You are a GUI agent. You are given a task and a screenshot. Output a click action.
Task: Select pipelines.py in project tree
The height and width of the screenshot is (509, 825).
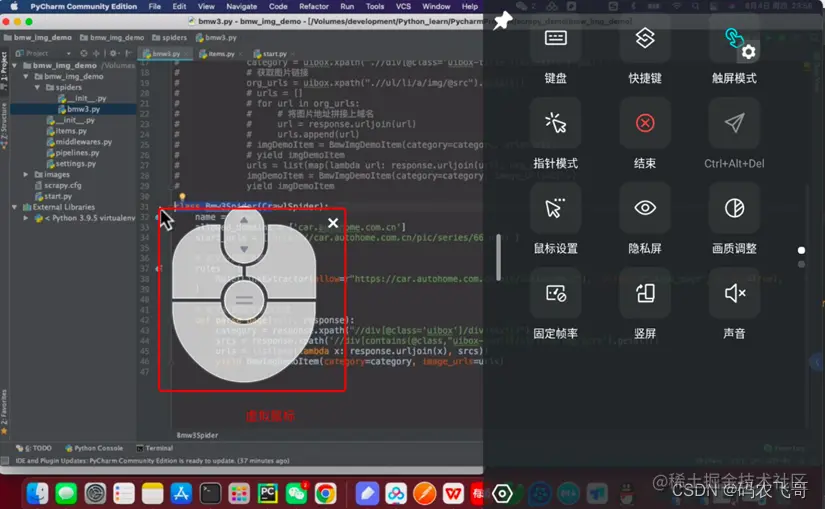73,153
